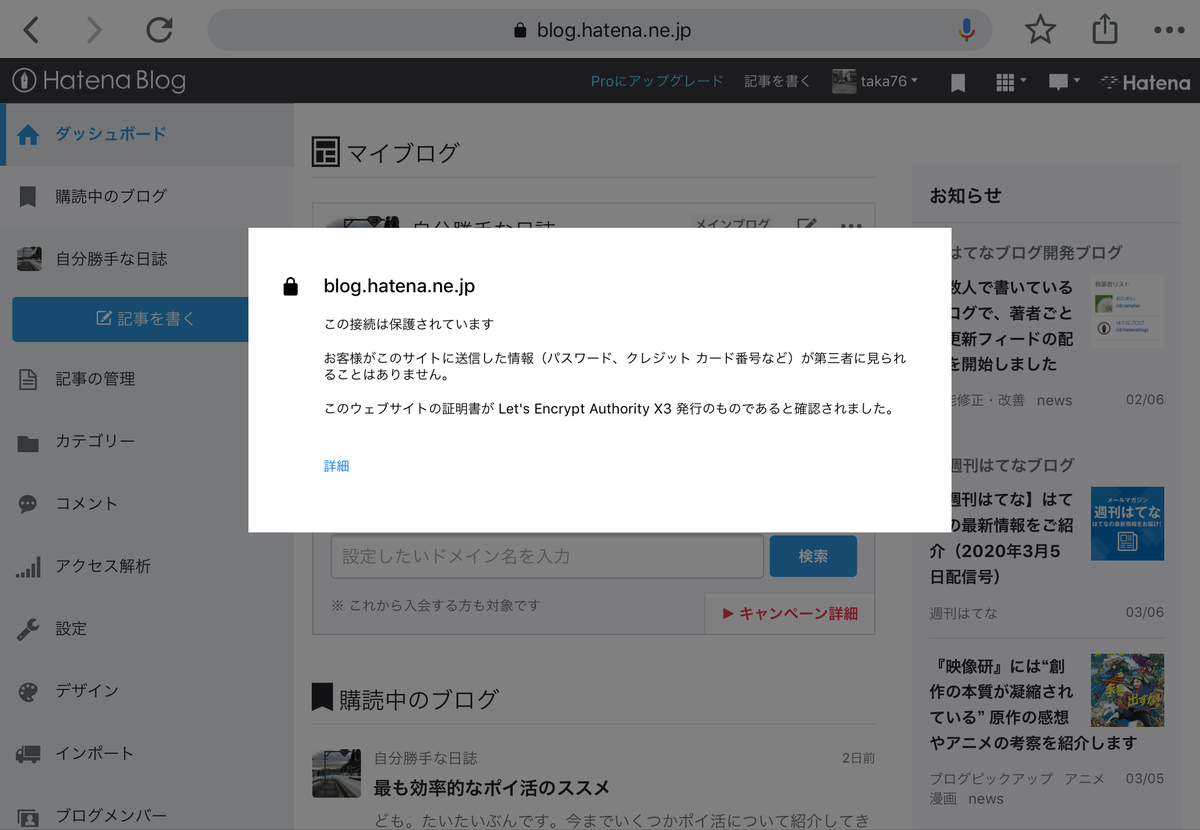This screenshot has width=1200, height=830.
Task: Open the 『映像研』には news article
Action: click(x=1003, y=704)
